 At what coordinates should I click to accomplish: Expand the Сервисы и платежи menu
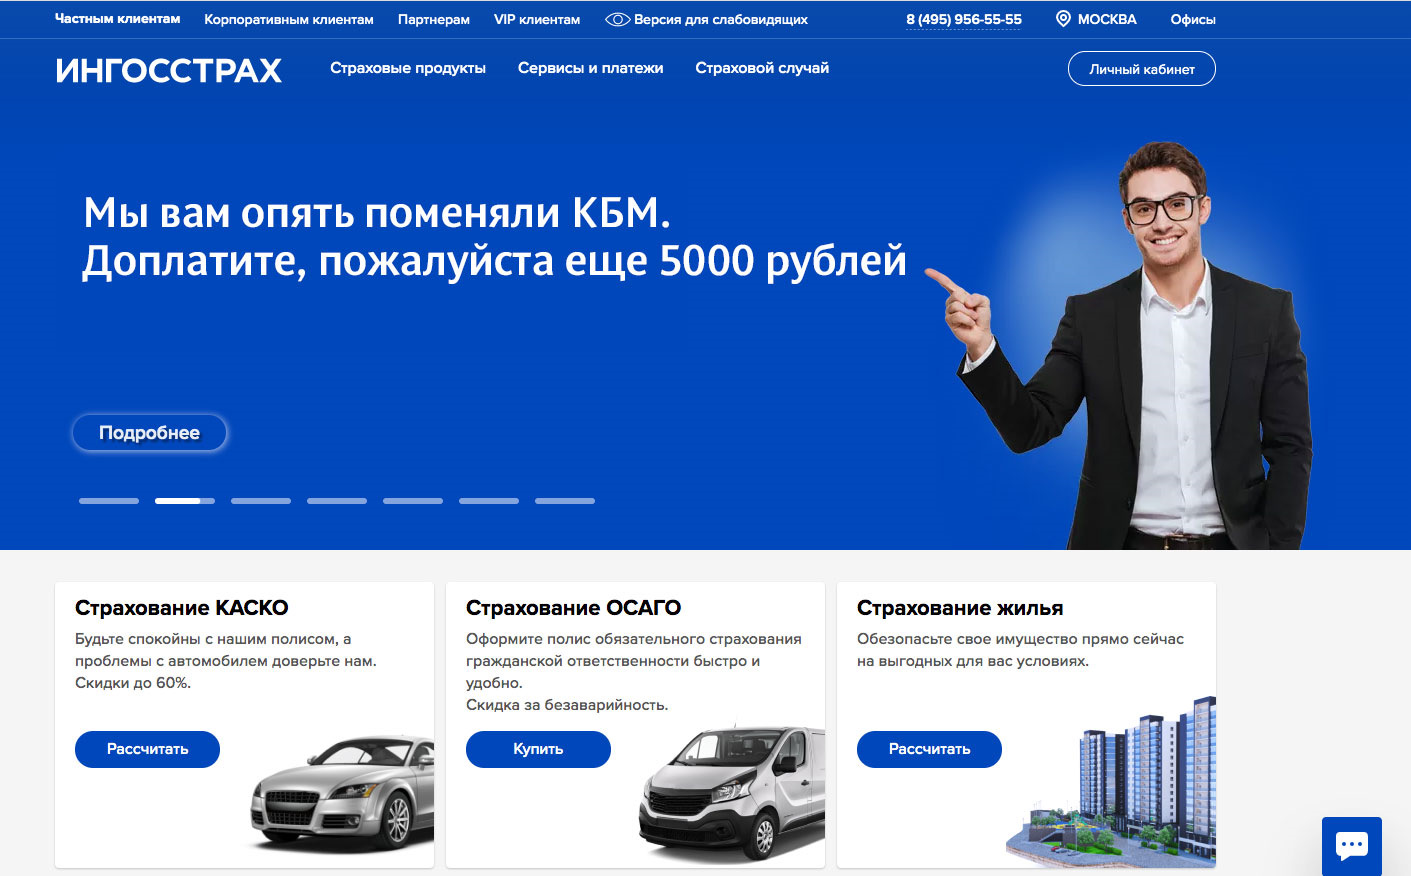(x=590, y=68)
